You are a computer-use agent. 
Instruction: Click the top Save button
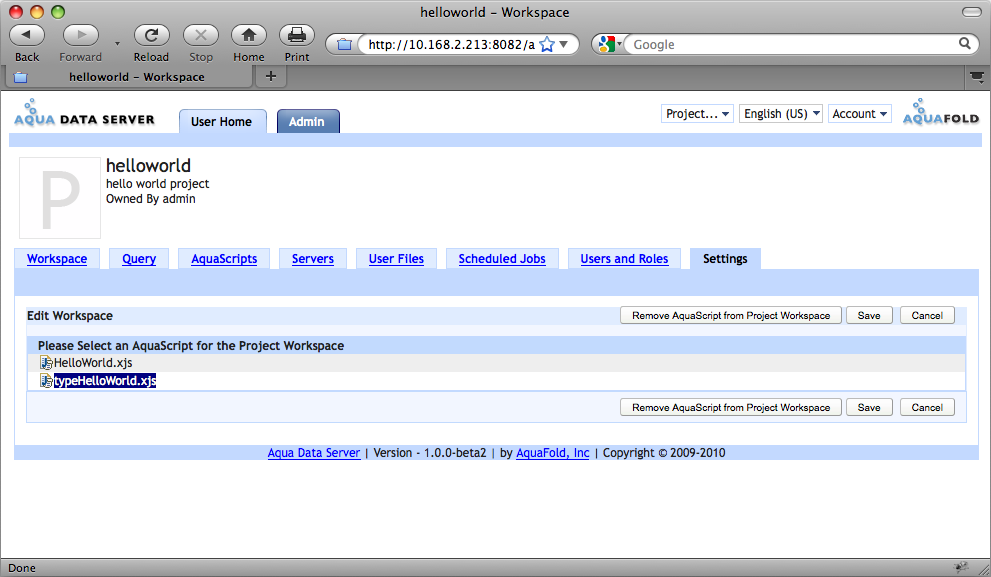(869, 315)
